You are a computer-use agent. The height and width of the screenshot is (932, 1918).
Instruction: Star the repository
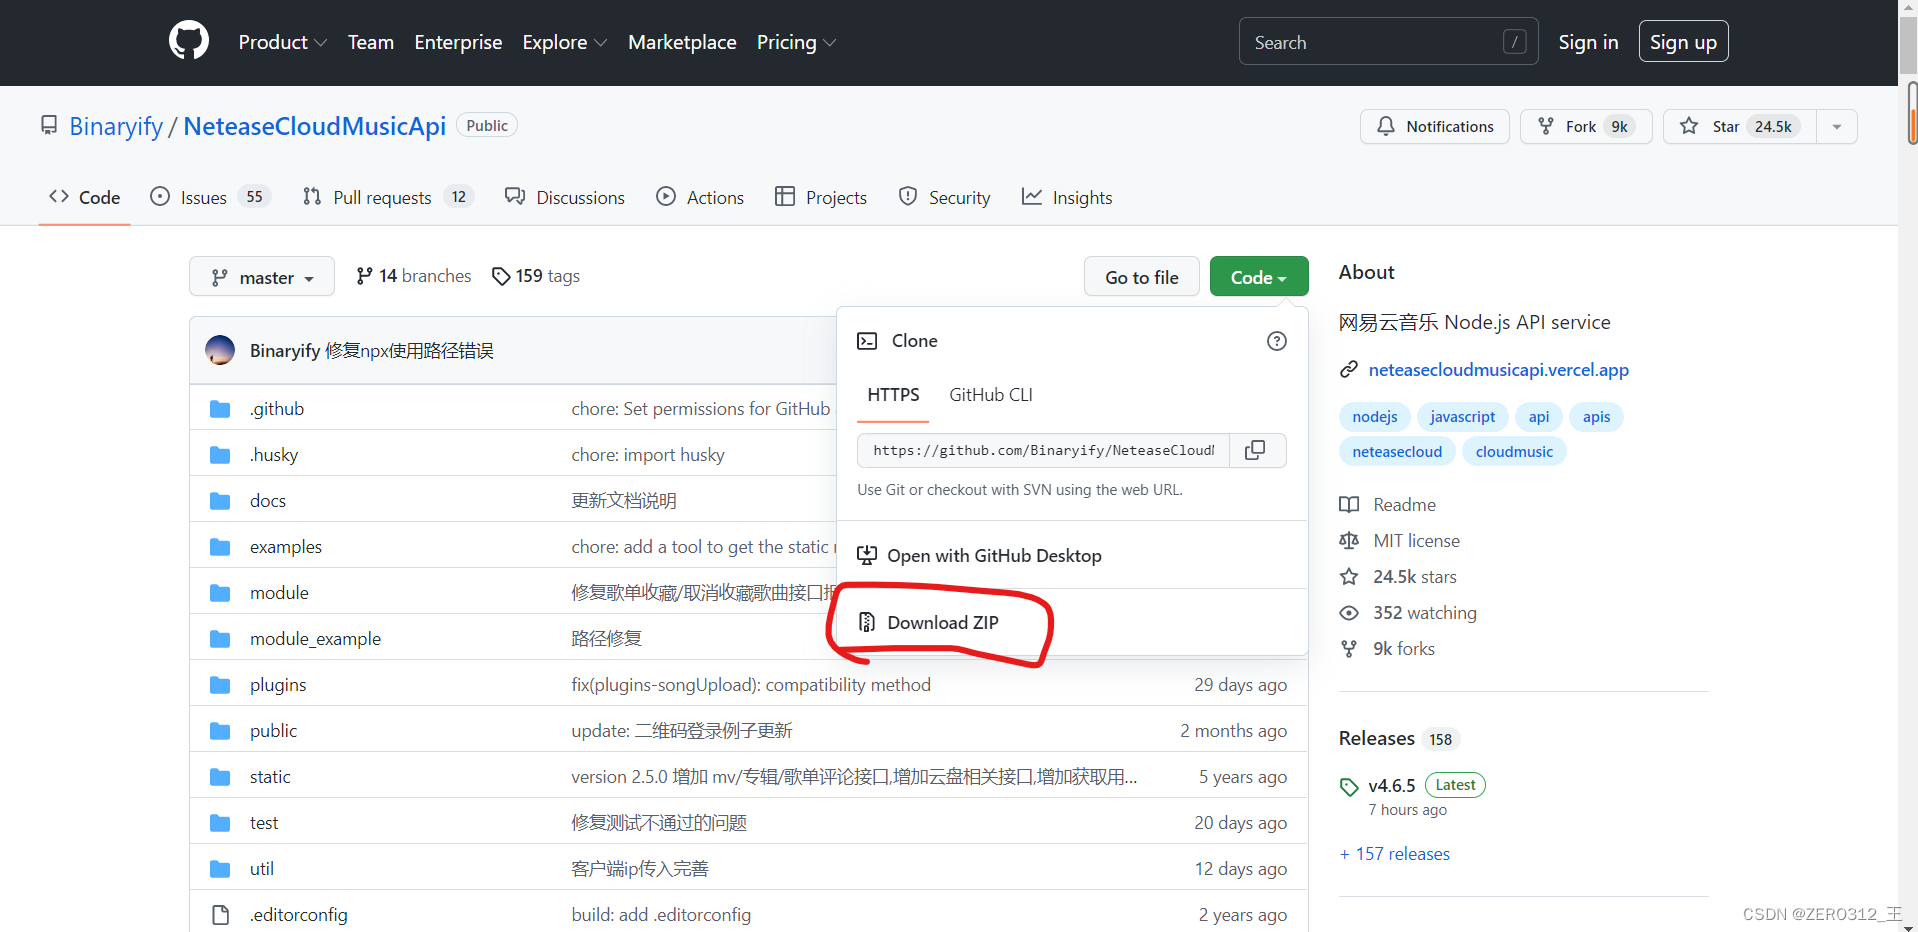(x=1740, y=127)
